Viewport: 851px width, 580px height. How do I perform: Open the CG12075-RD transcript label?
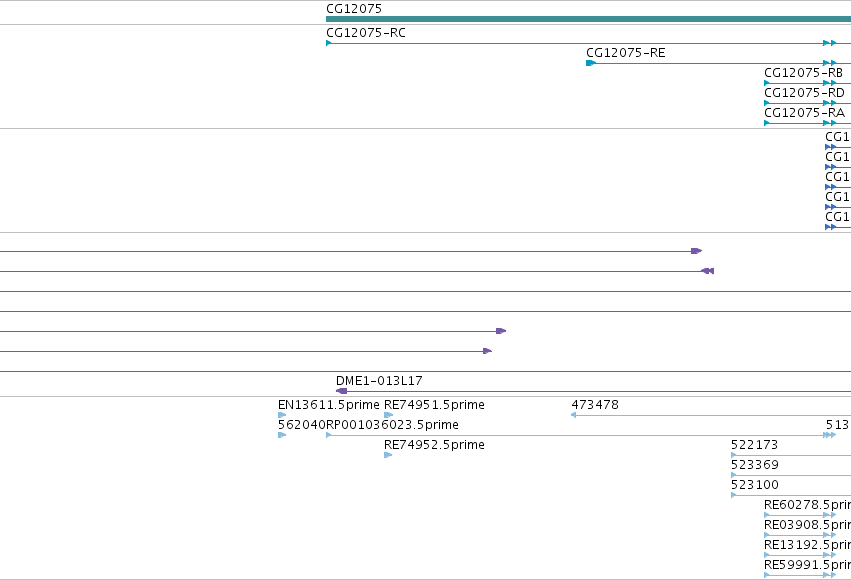coord(804,93)
